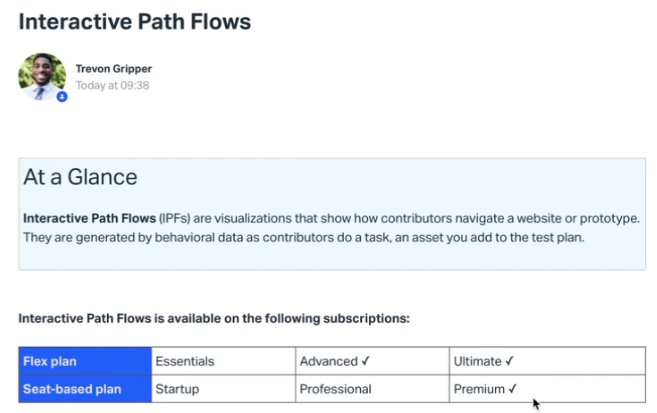Click the Today at 09:38 timestamp
The height and width of the screenshot is (413, 657).
click(x=112, y=85)
